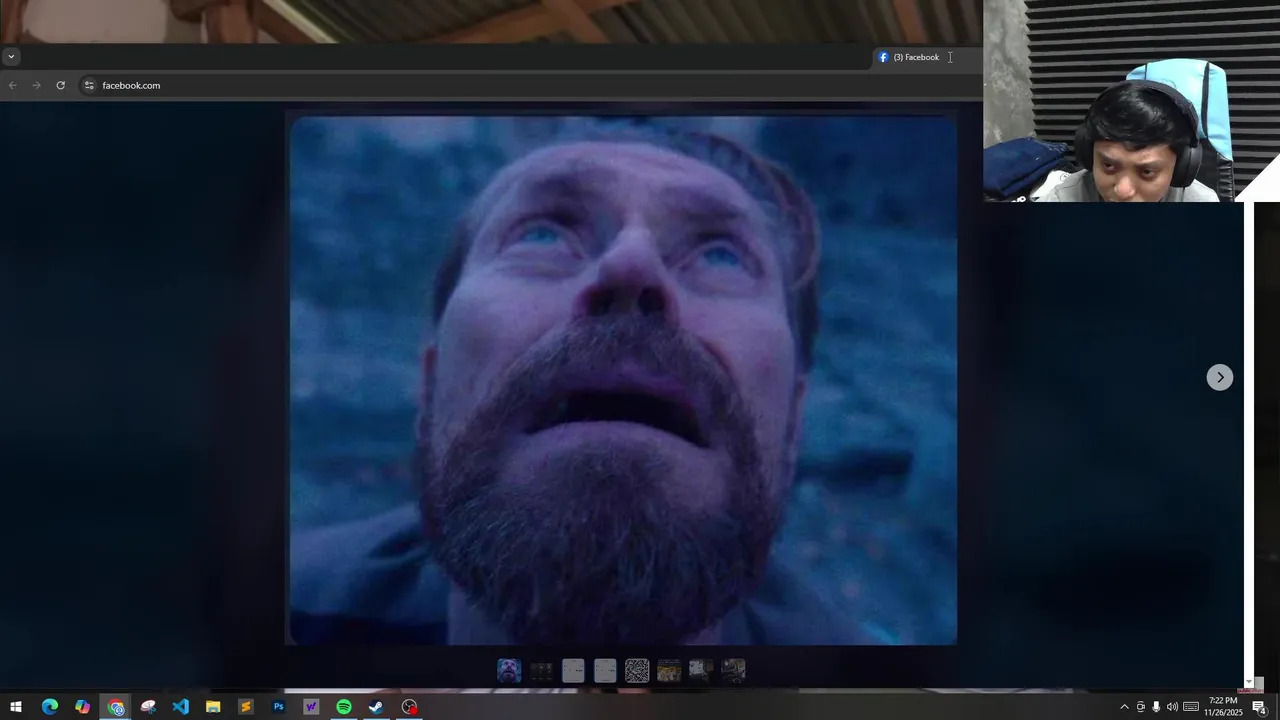Image resolution: width=1280 pixels, height=720 pixels.
Task: Launch Microsoft Edge from the taskbar
Action: tap(50, 707)
